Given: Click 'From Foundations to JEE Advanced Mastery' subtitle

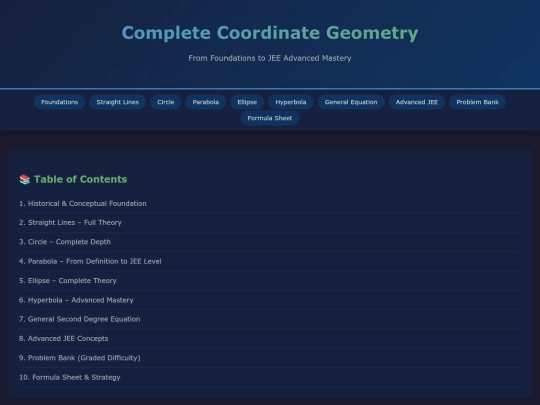Looking at the screenshot, I should point(270,58).
